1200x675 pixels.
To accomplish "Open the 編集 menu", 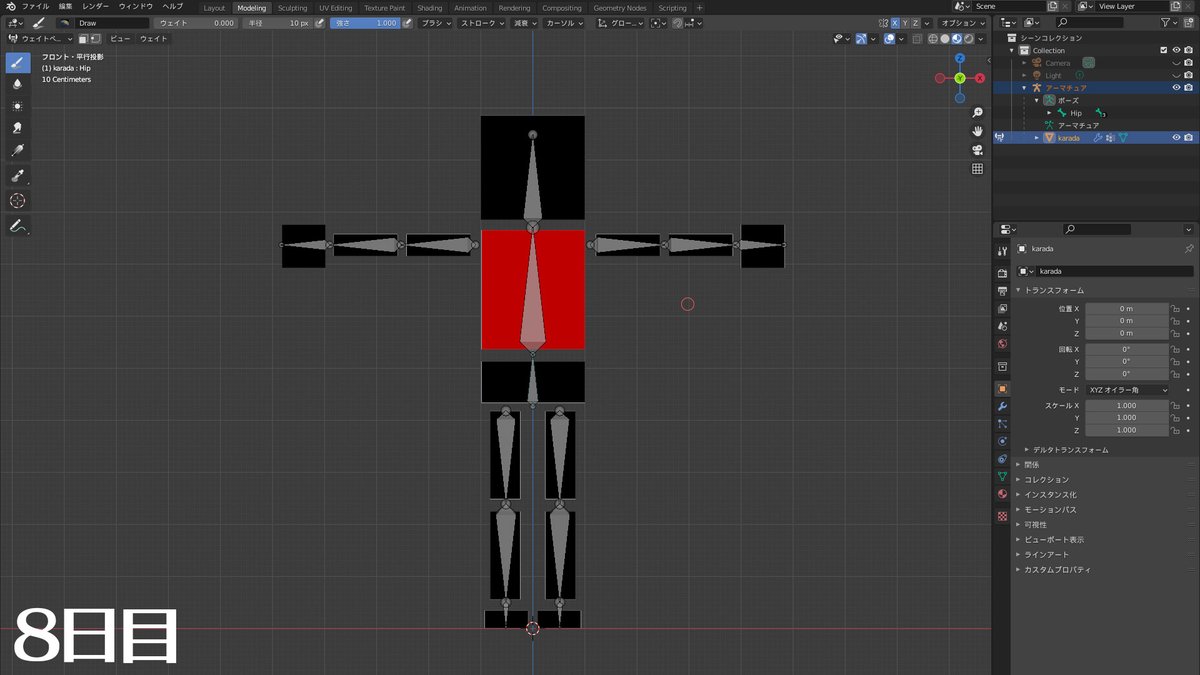I will [65, 7].
